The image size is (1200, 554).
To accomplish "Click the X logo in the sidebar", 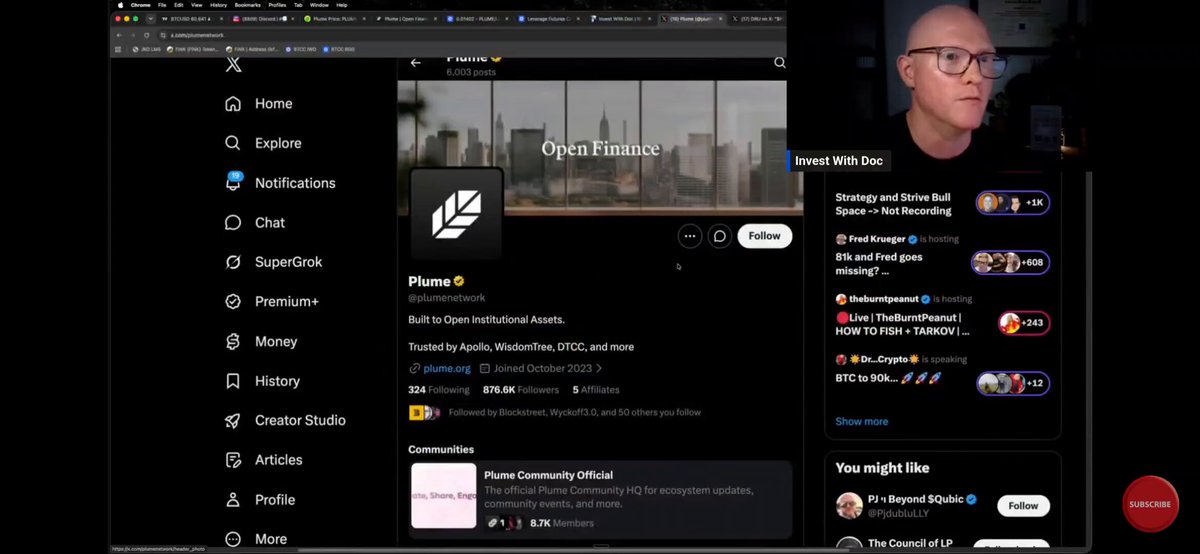I will pos(233,65).
